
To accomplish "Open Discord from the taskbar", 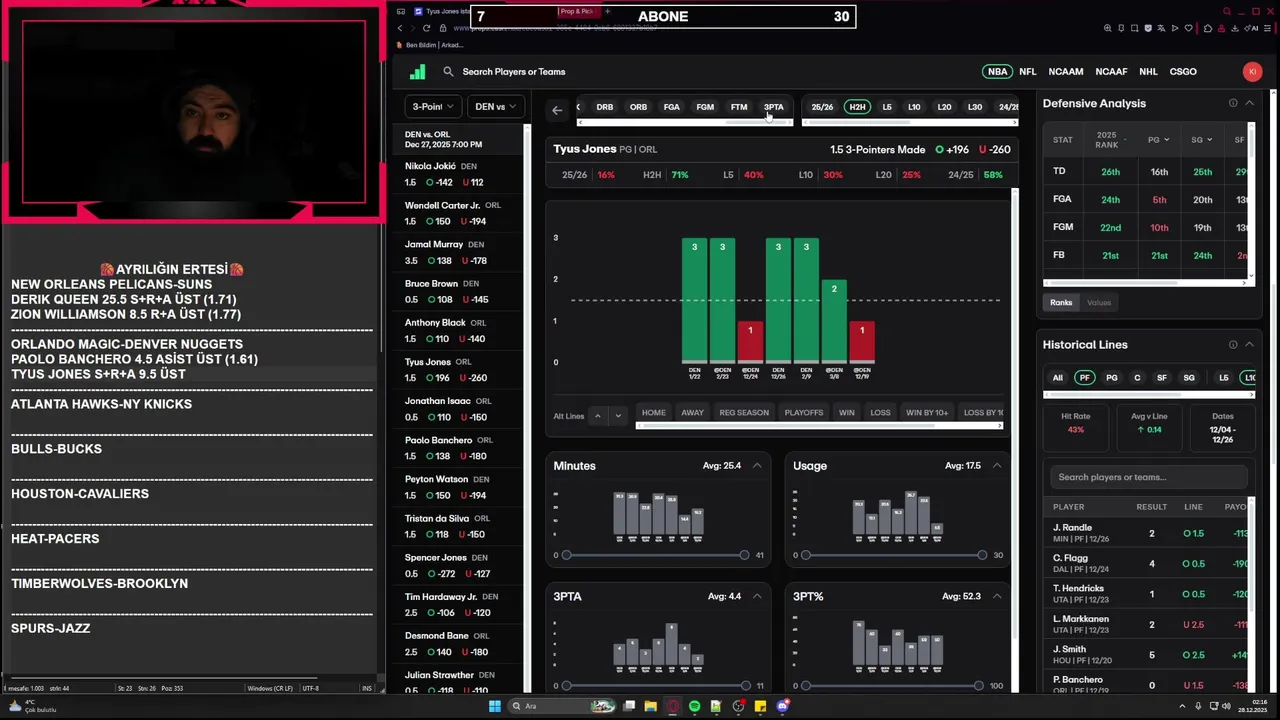I will (x=782, y=706).
